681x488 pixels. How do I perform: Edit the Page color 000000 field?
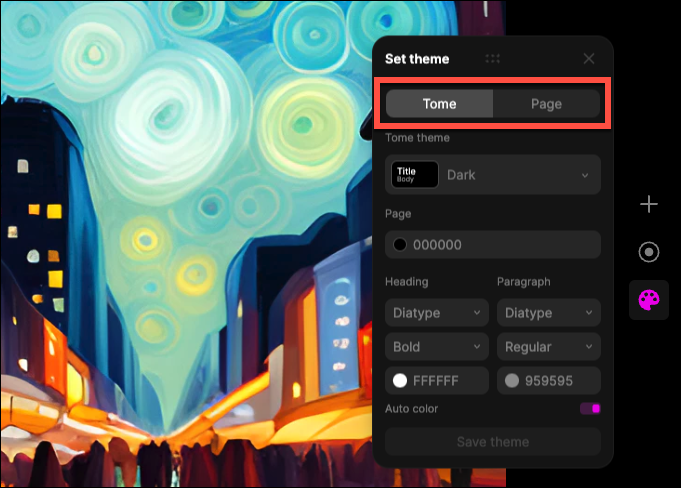click(x=493, y=245)
